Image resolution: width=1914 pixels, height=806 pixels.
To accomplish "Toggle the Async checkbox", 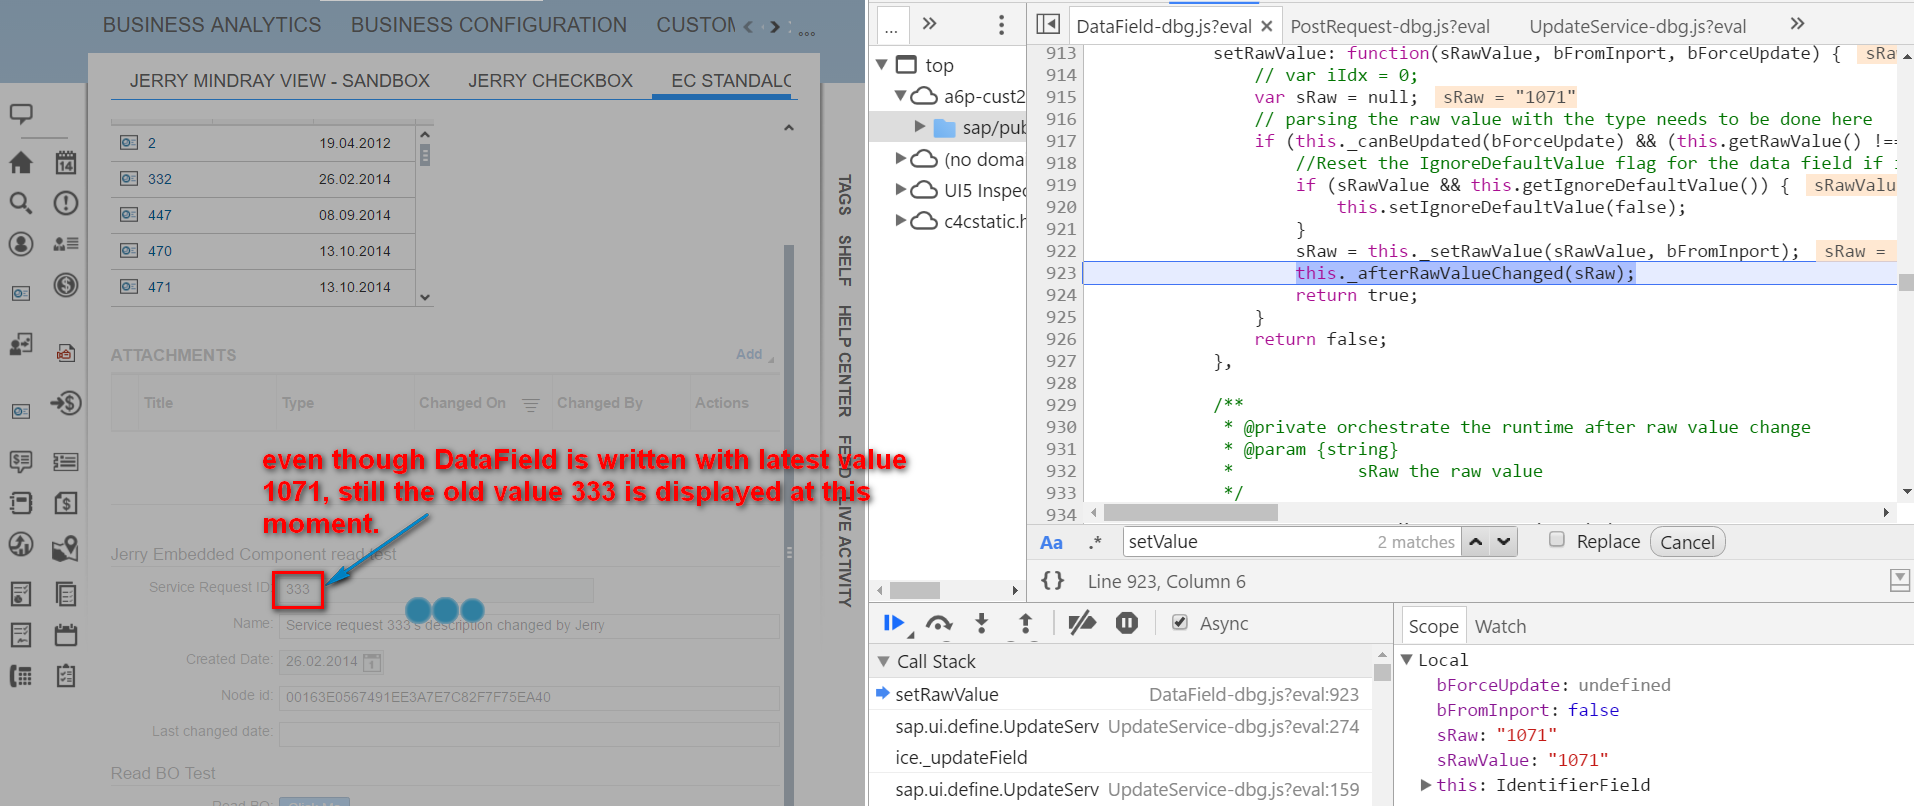I will [x=1180, y=623].
